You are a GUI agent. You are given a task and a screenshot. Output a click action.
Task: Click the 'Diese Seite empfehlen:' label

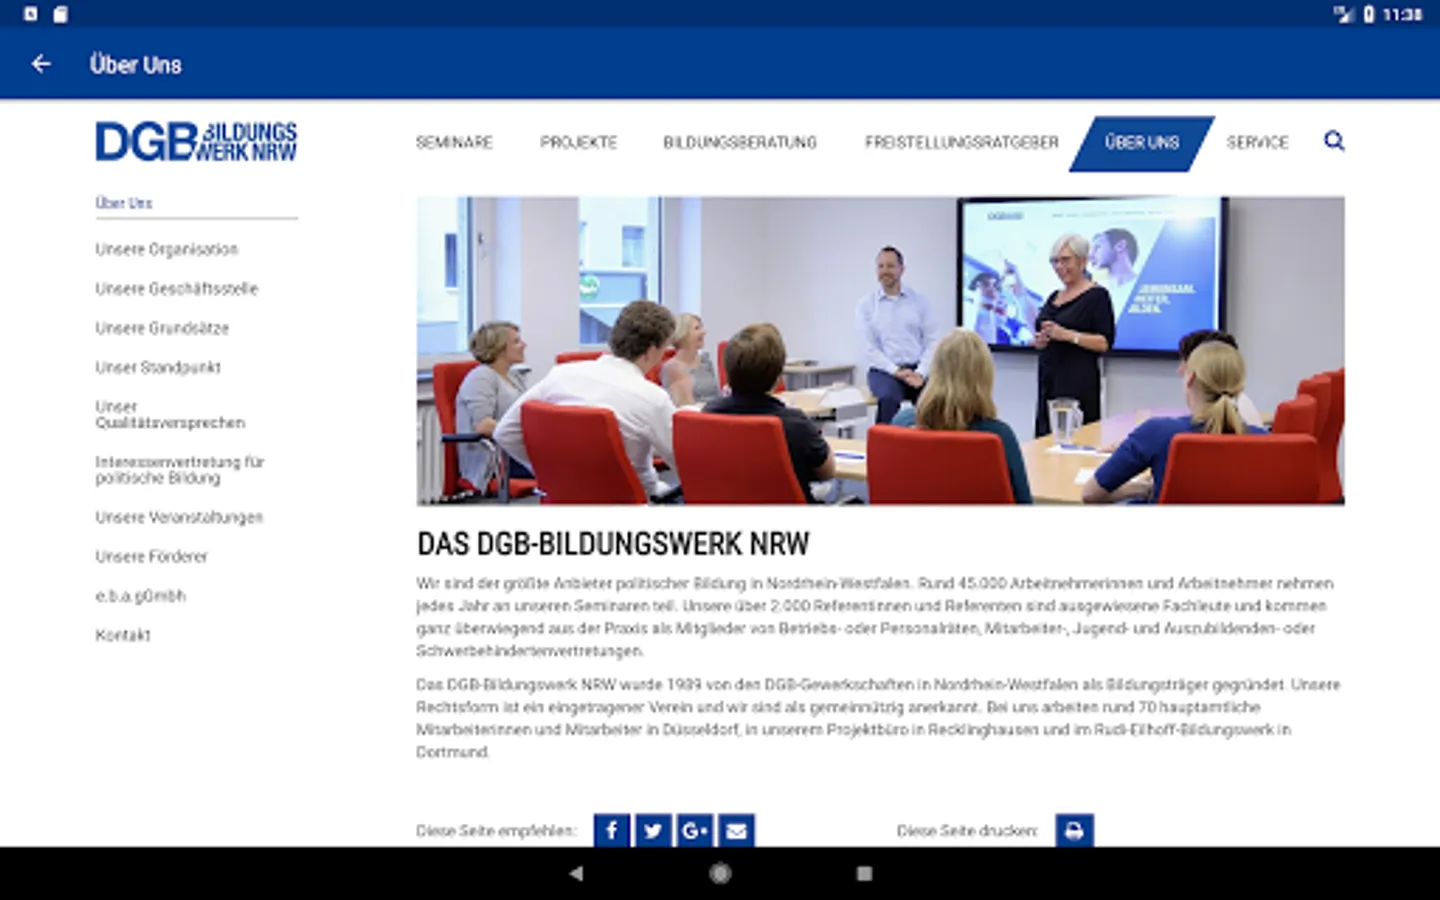tap(496, 831)
